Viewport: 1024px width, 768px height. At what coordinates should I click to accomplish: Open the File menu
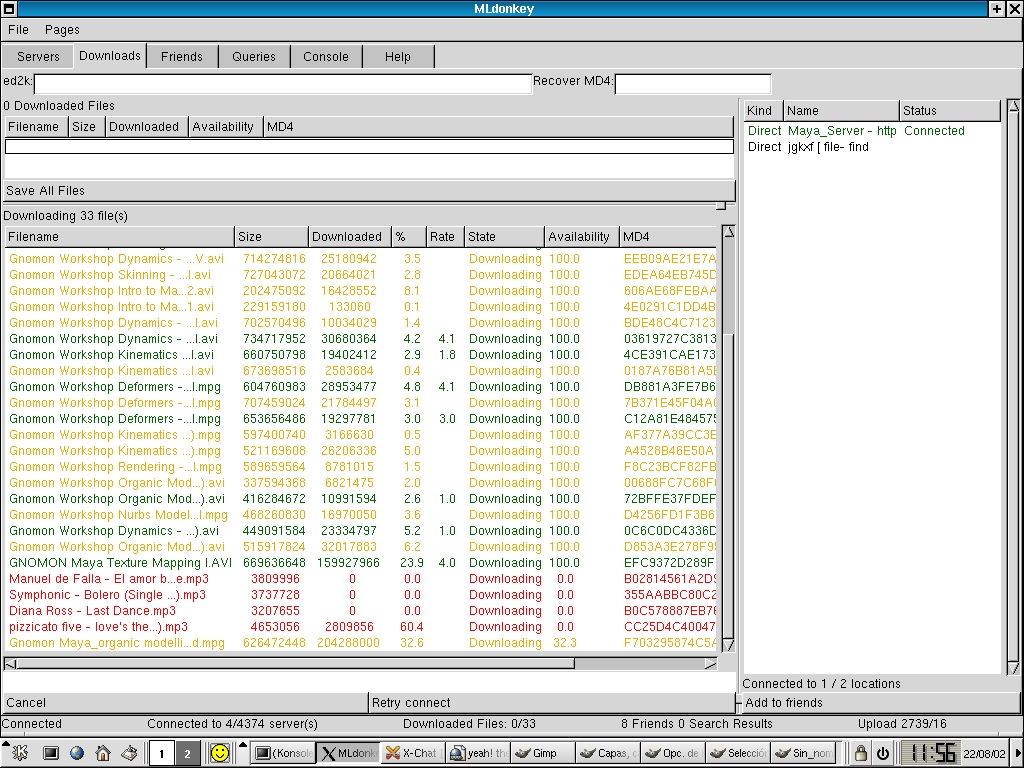tap(18, 29)
